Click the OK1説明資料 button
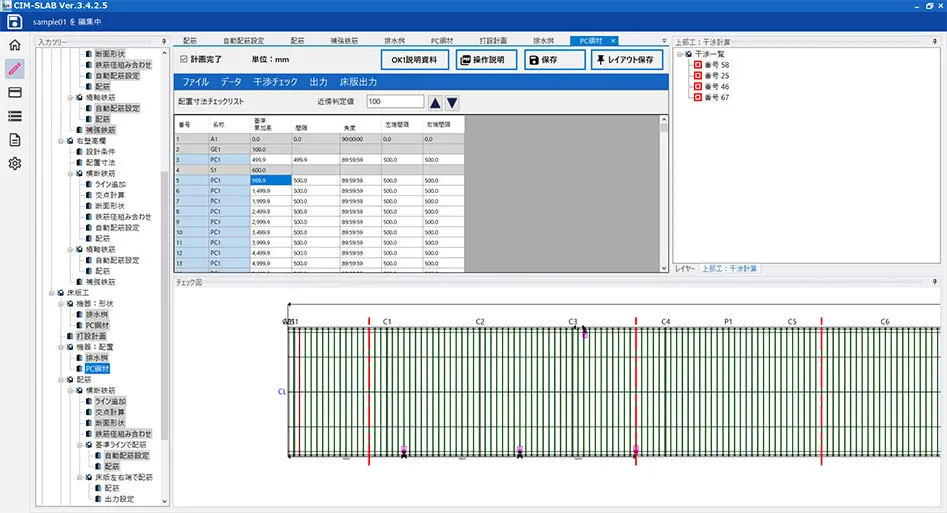The height and width of the screenshot is (513, 947). (x=414, y=60)
